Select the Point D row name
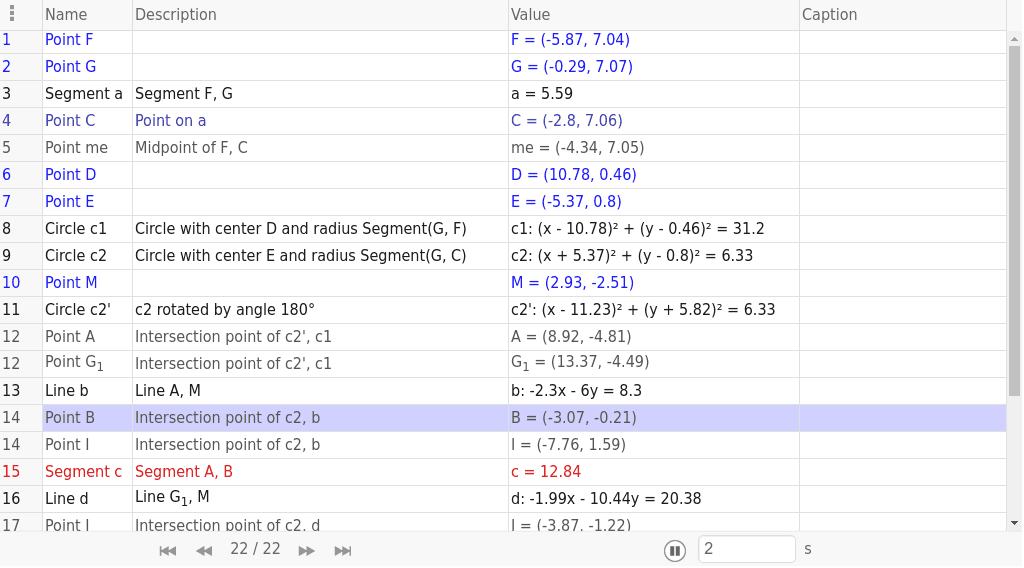The height and width of the screenshot is (568, 1024). click(x=71, y=175)
